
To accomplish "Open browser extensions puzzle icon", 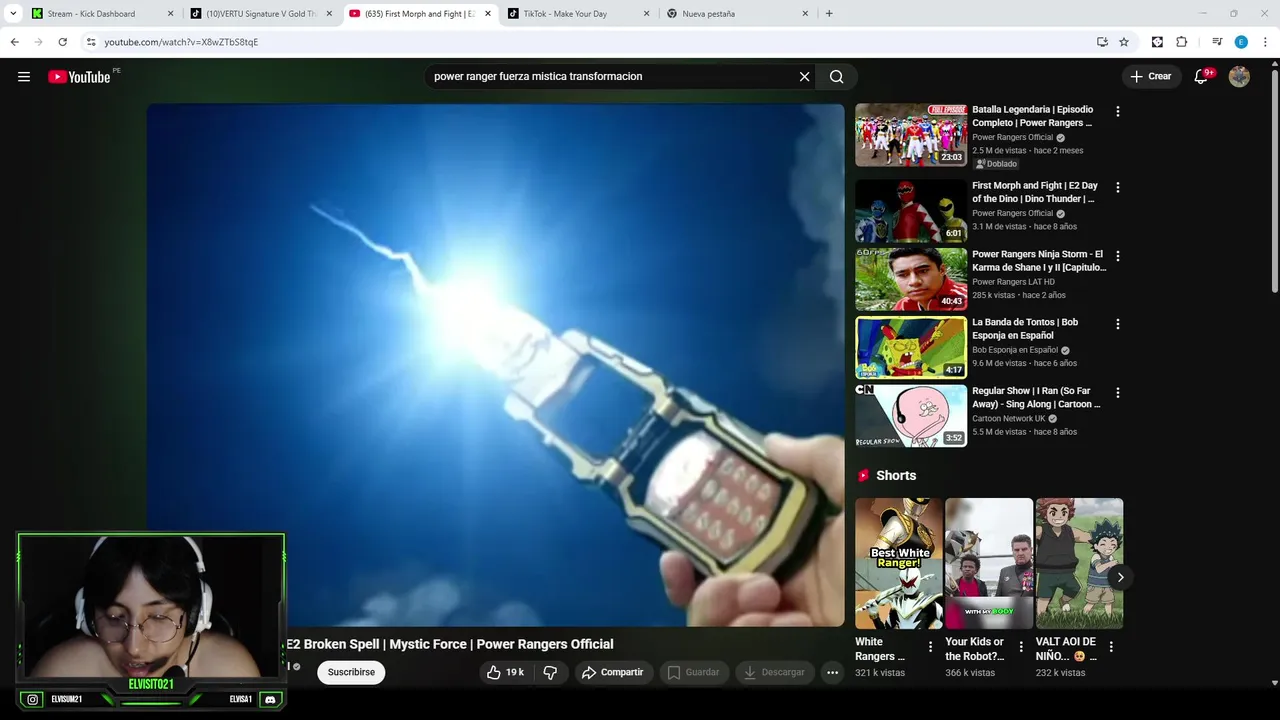I will (x=1181, y=42).
